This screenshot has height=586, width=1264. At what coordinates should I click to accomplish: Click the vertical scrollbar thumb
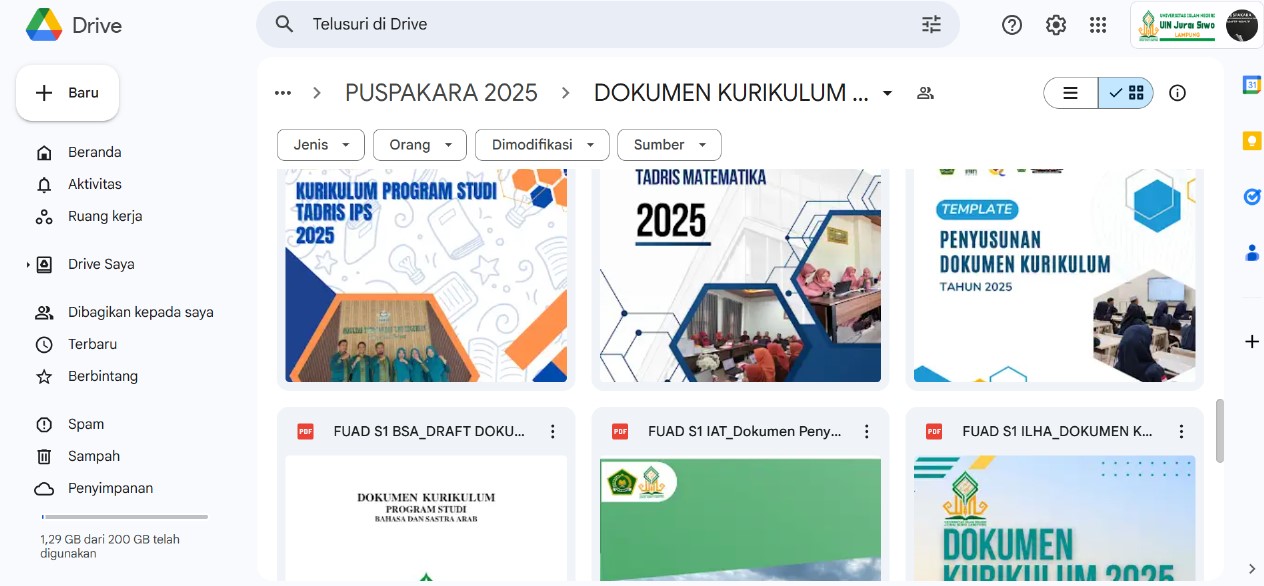1219,431
